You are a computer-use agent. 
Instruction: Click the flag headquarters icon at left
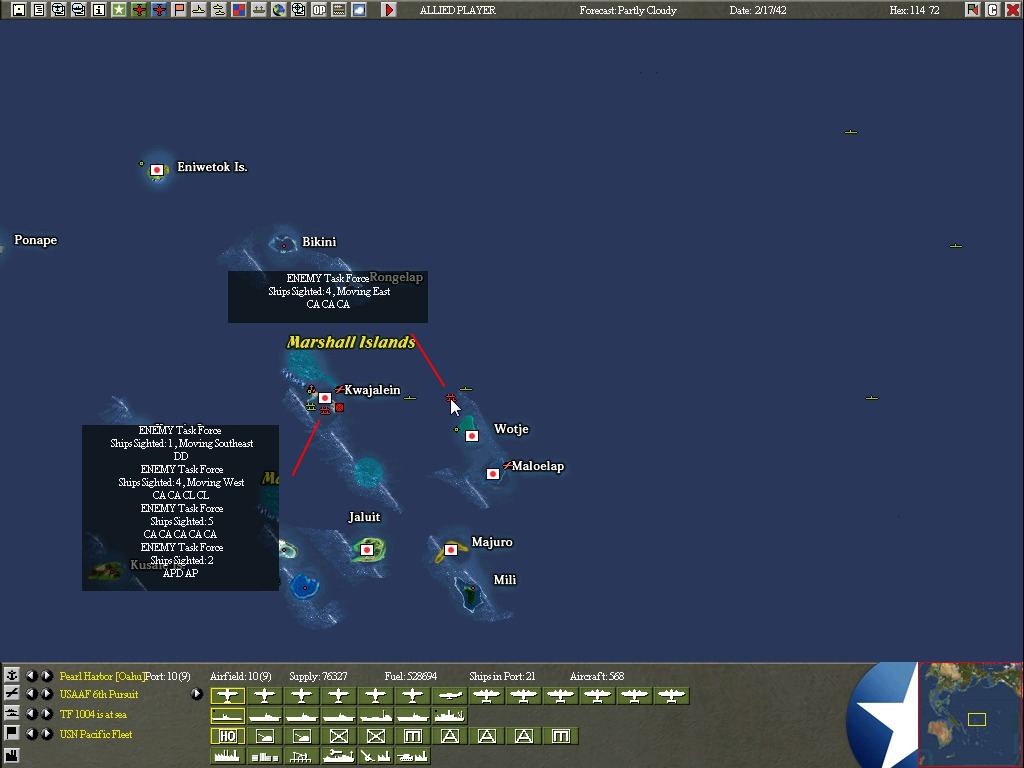tap(12, 733)
